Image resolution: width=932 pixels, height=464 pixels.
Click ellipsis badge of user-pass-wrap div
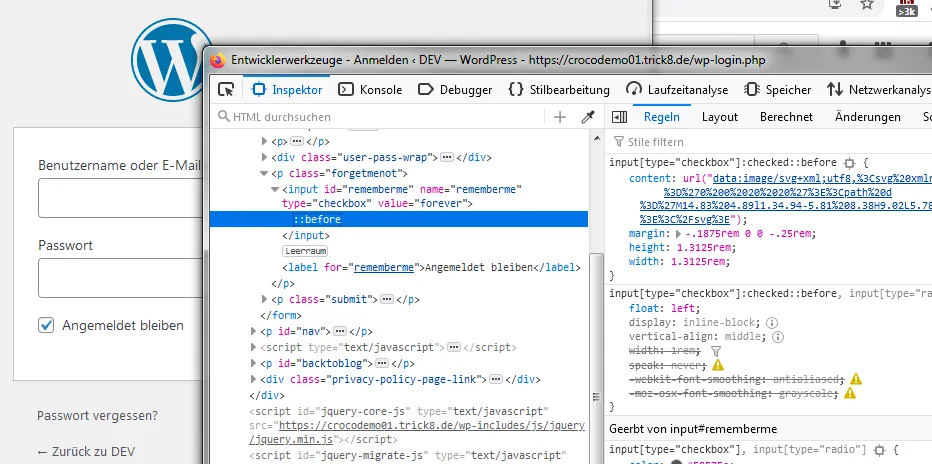coord(447,157)
